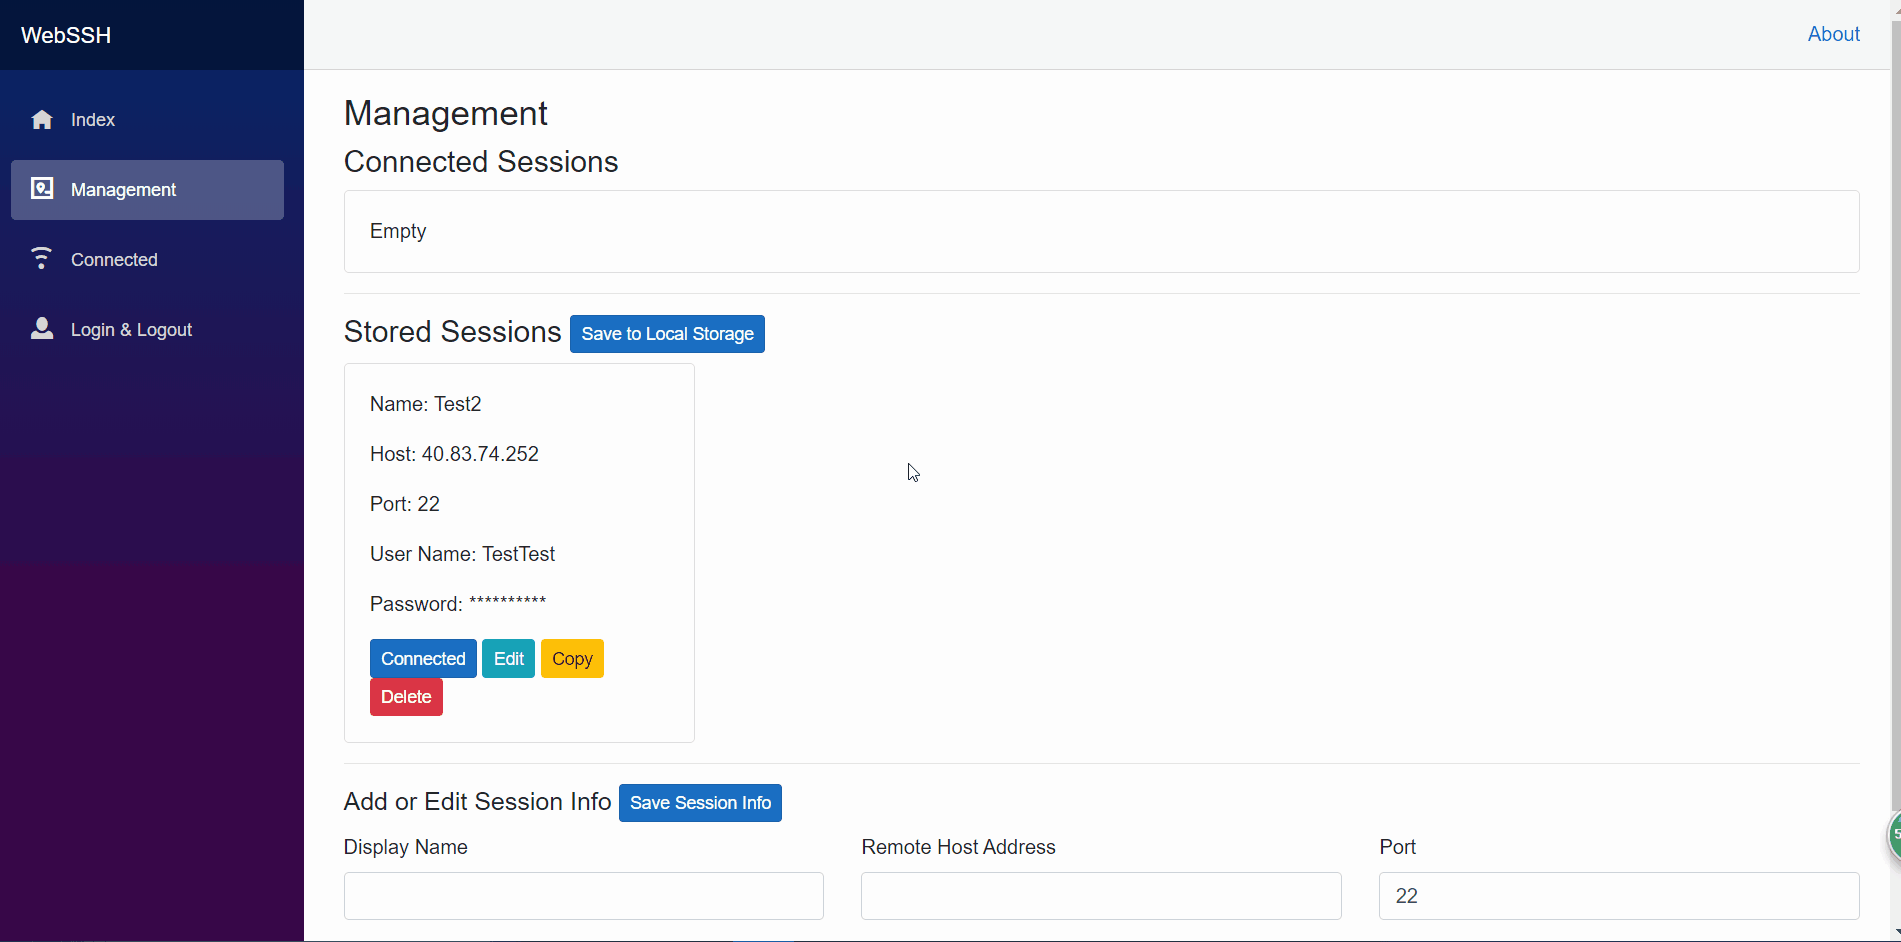Image resolution: width=1901 pixels, height=942 pixels.
Task: Copy the Test2 session
Action: [572, 659]
